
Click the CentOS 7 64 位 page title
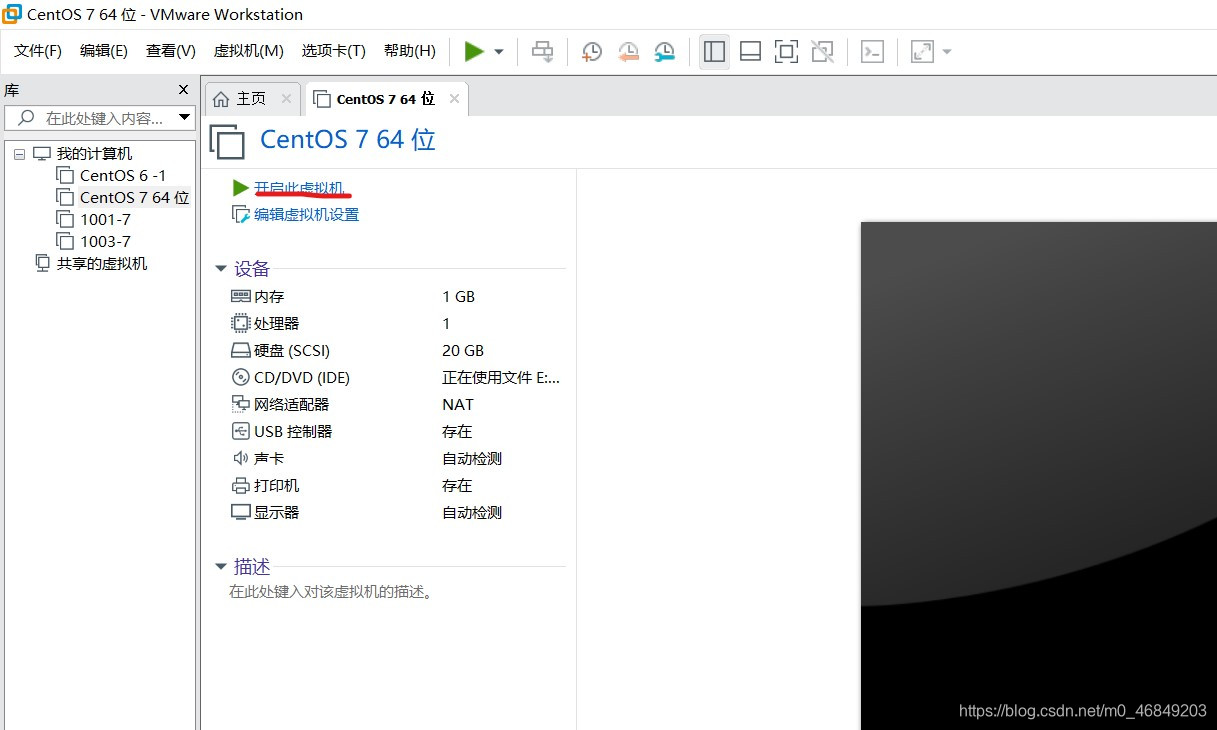coord(348,139)
